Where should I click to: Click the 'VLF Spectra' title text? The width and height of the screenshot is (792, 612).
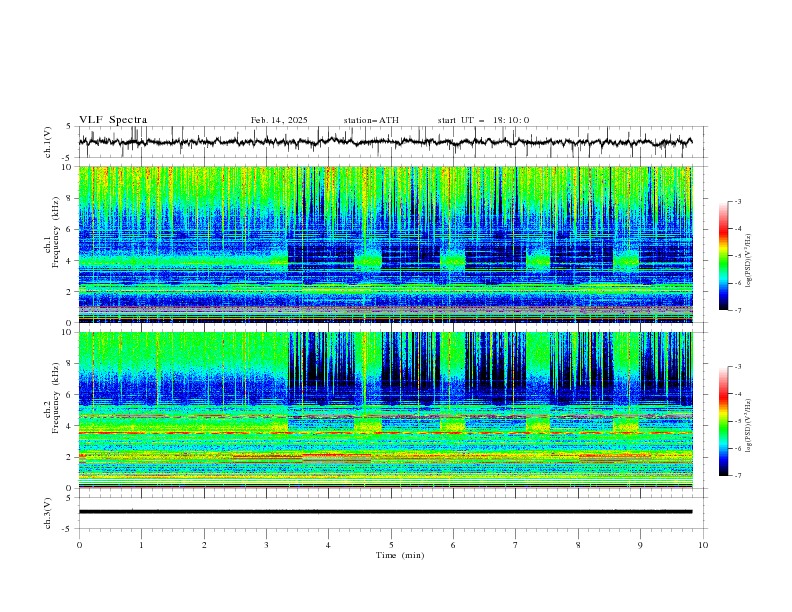coord(113,120)
